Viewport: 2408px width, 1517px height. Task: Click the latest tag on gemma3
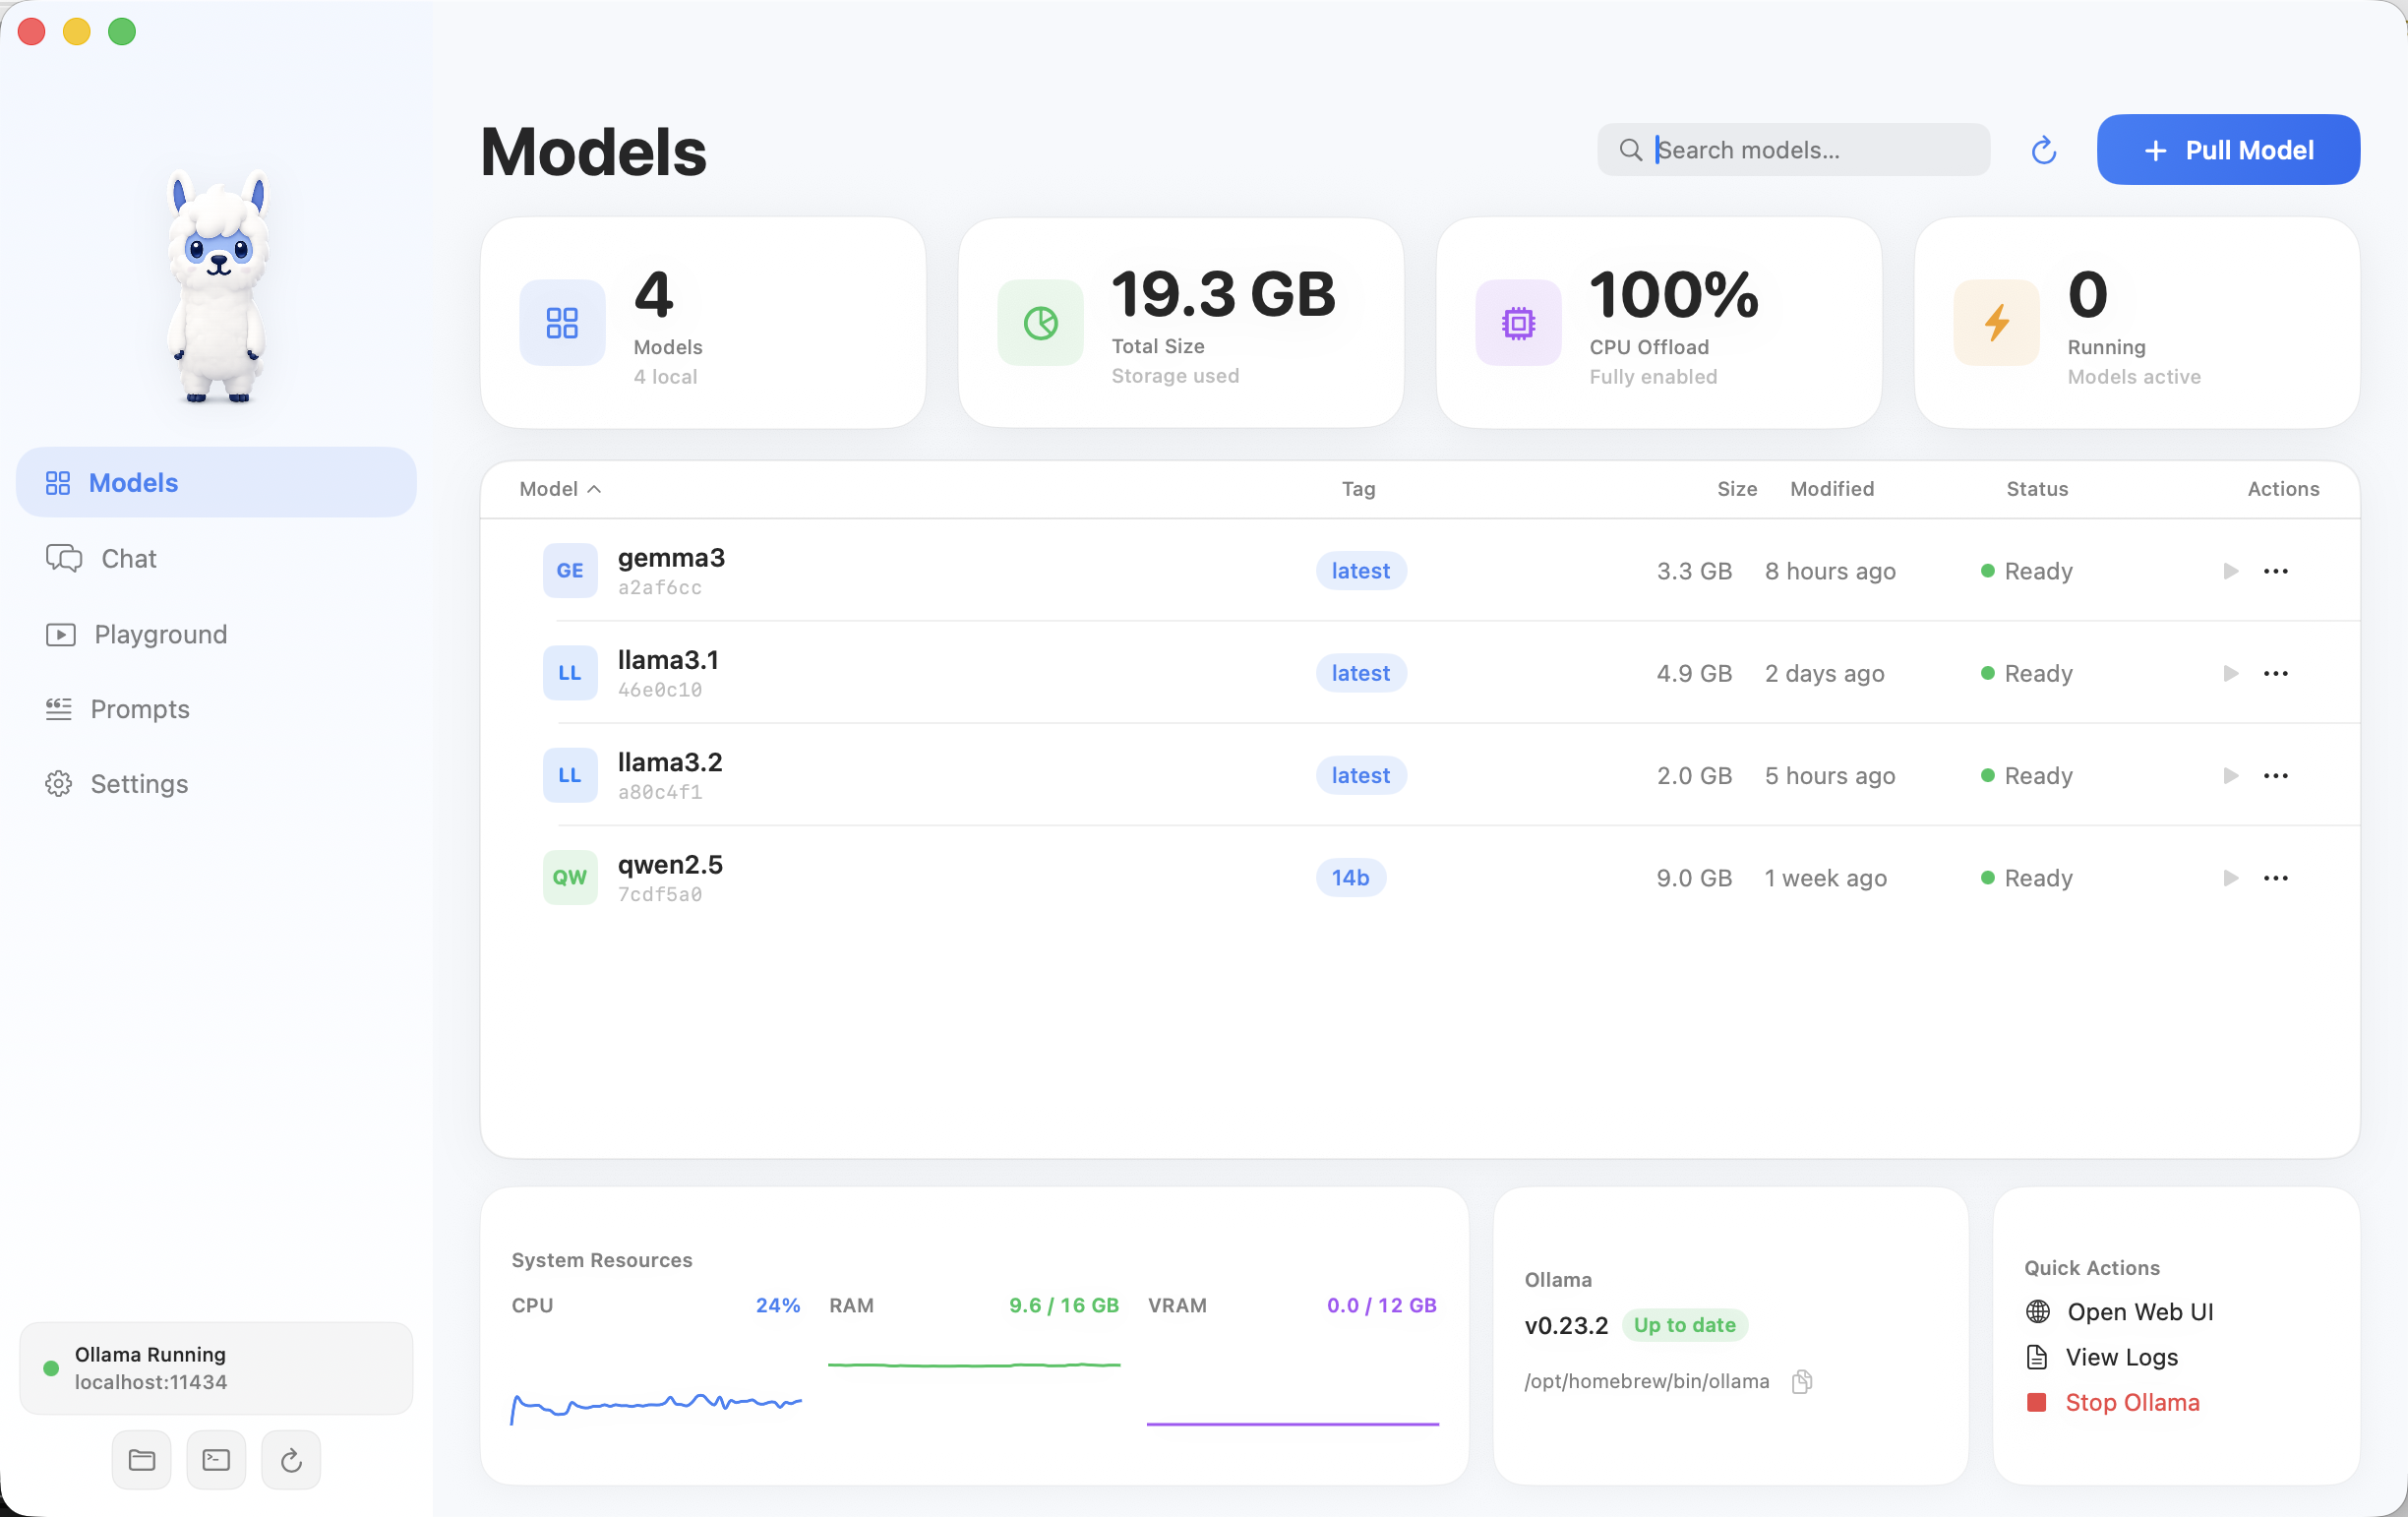1361,571
